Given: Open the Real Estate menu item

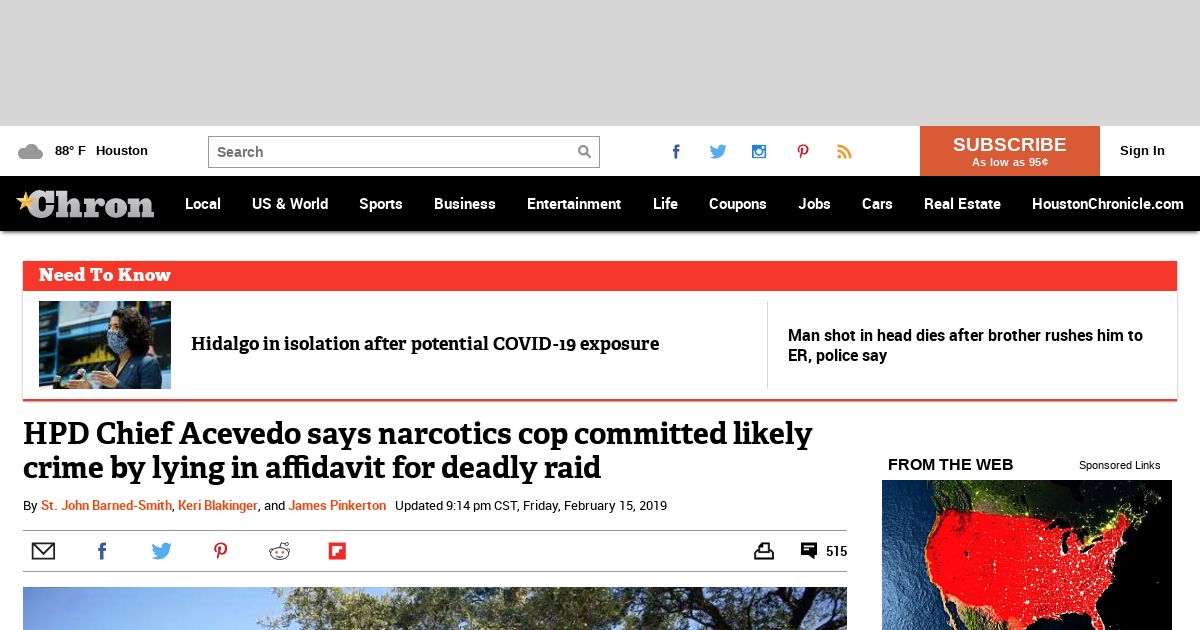Looking at the screenshot, I should tap(962, 204).
